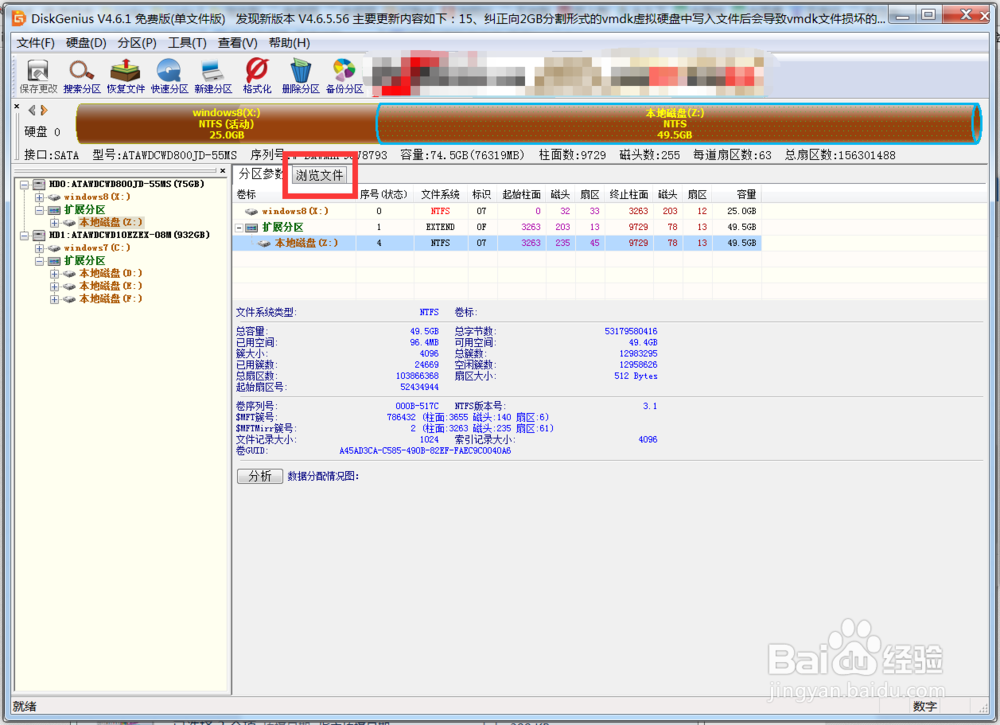Select windows7(C:) label in the tree
This screenshot has width=1000, height=725.
pos(97,248)
